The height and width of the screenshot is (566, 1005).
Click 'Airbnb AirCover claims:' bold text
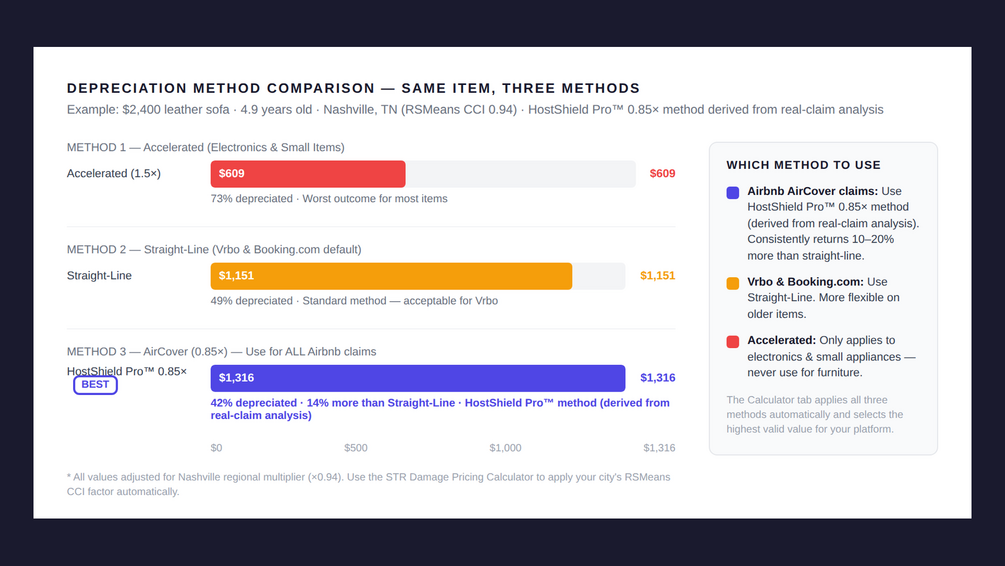(813, 191)
